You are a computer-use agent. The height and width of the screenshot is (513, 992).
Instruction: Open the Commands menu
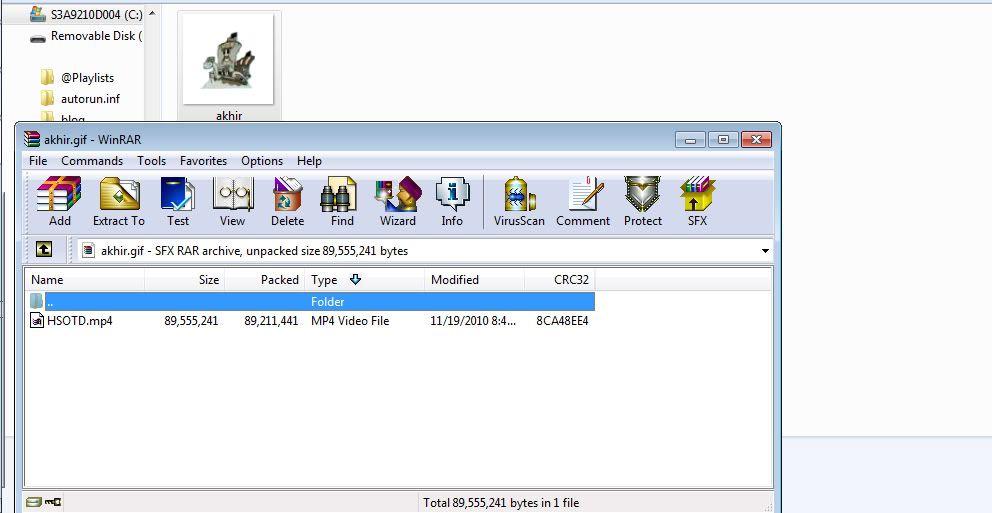pos(92,161)
